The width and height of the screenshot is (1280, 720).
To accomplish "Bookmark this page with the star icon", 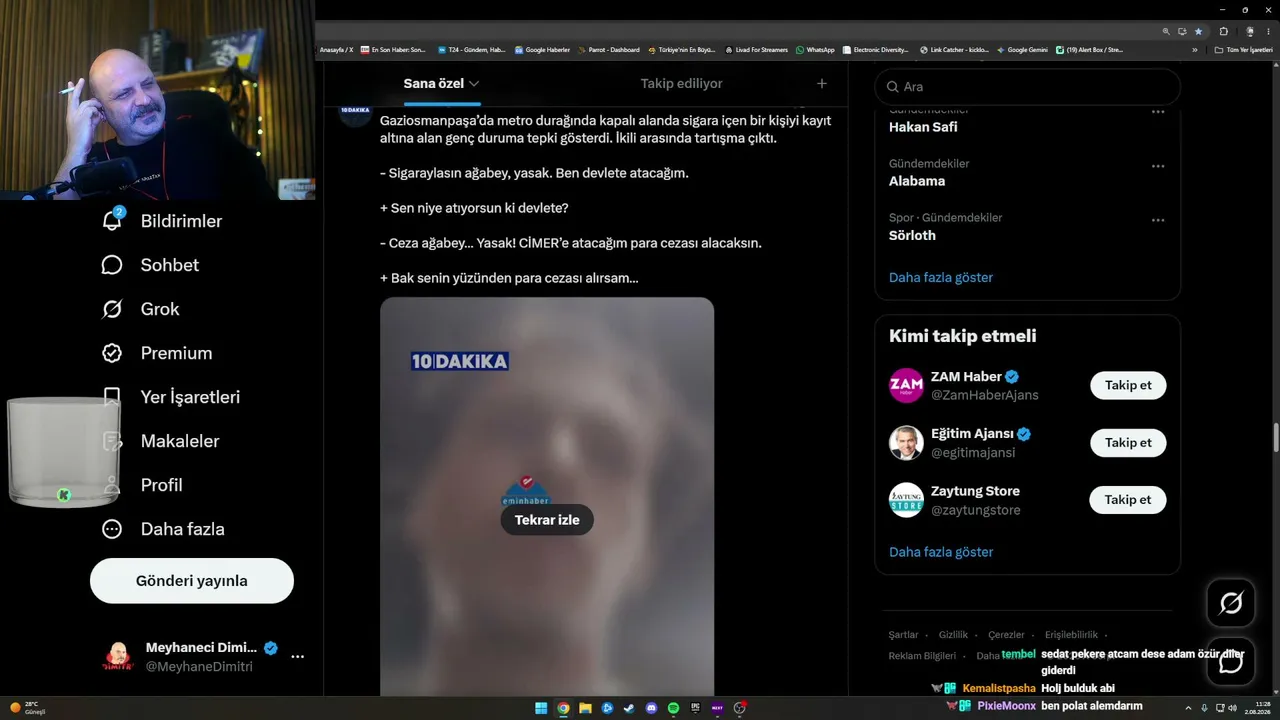I will click(1198, 31).
